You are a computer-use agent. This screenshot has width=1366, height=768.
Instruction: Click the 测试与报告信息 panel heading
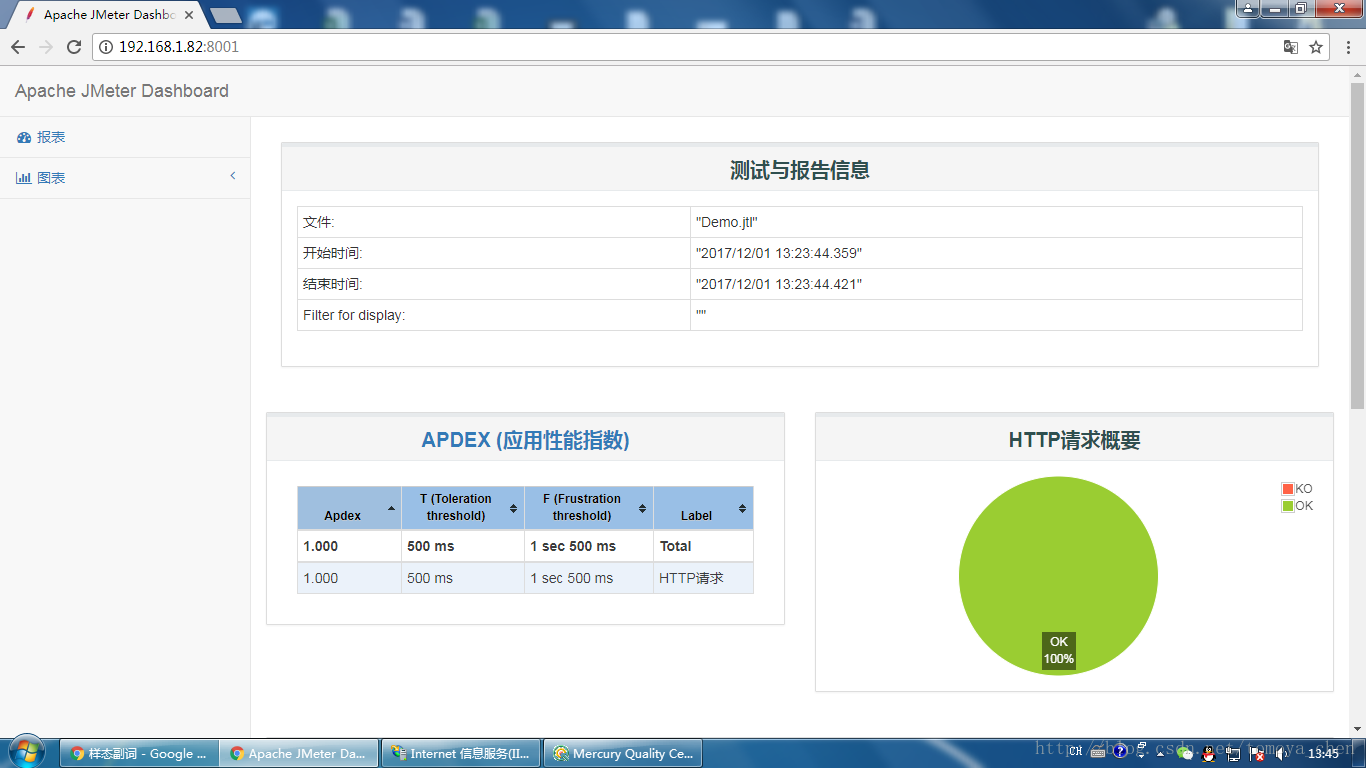[x=800, y=170]
